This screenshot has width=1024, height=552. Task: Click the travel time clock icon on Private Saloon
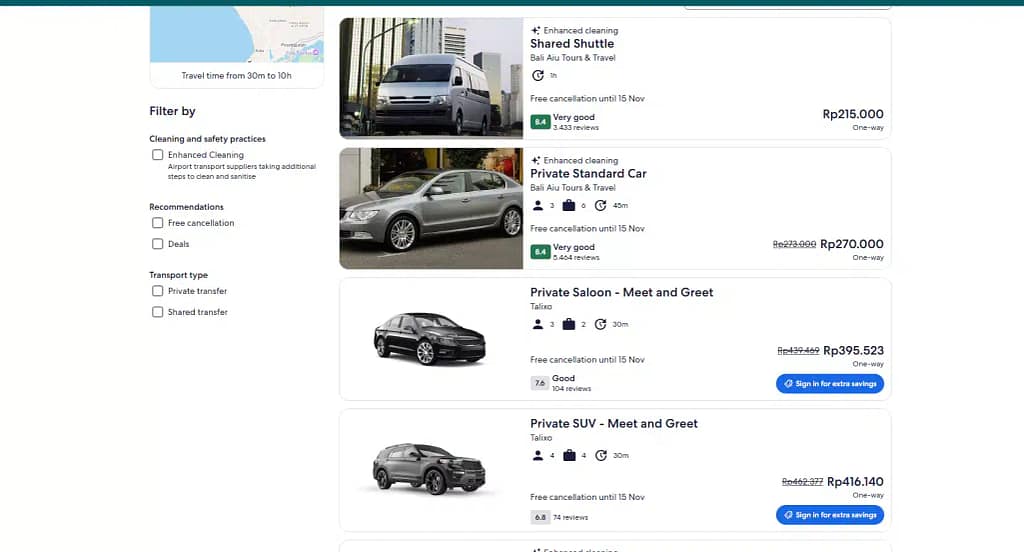pyautogui.click(x=600, y=324)
